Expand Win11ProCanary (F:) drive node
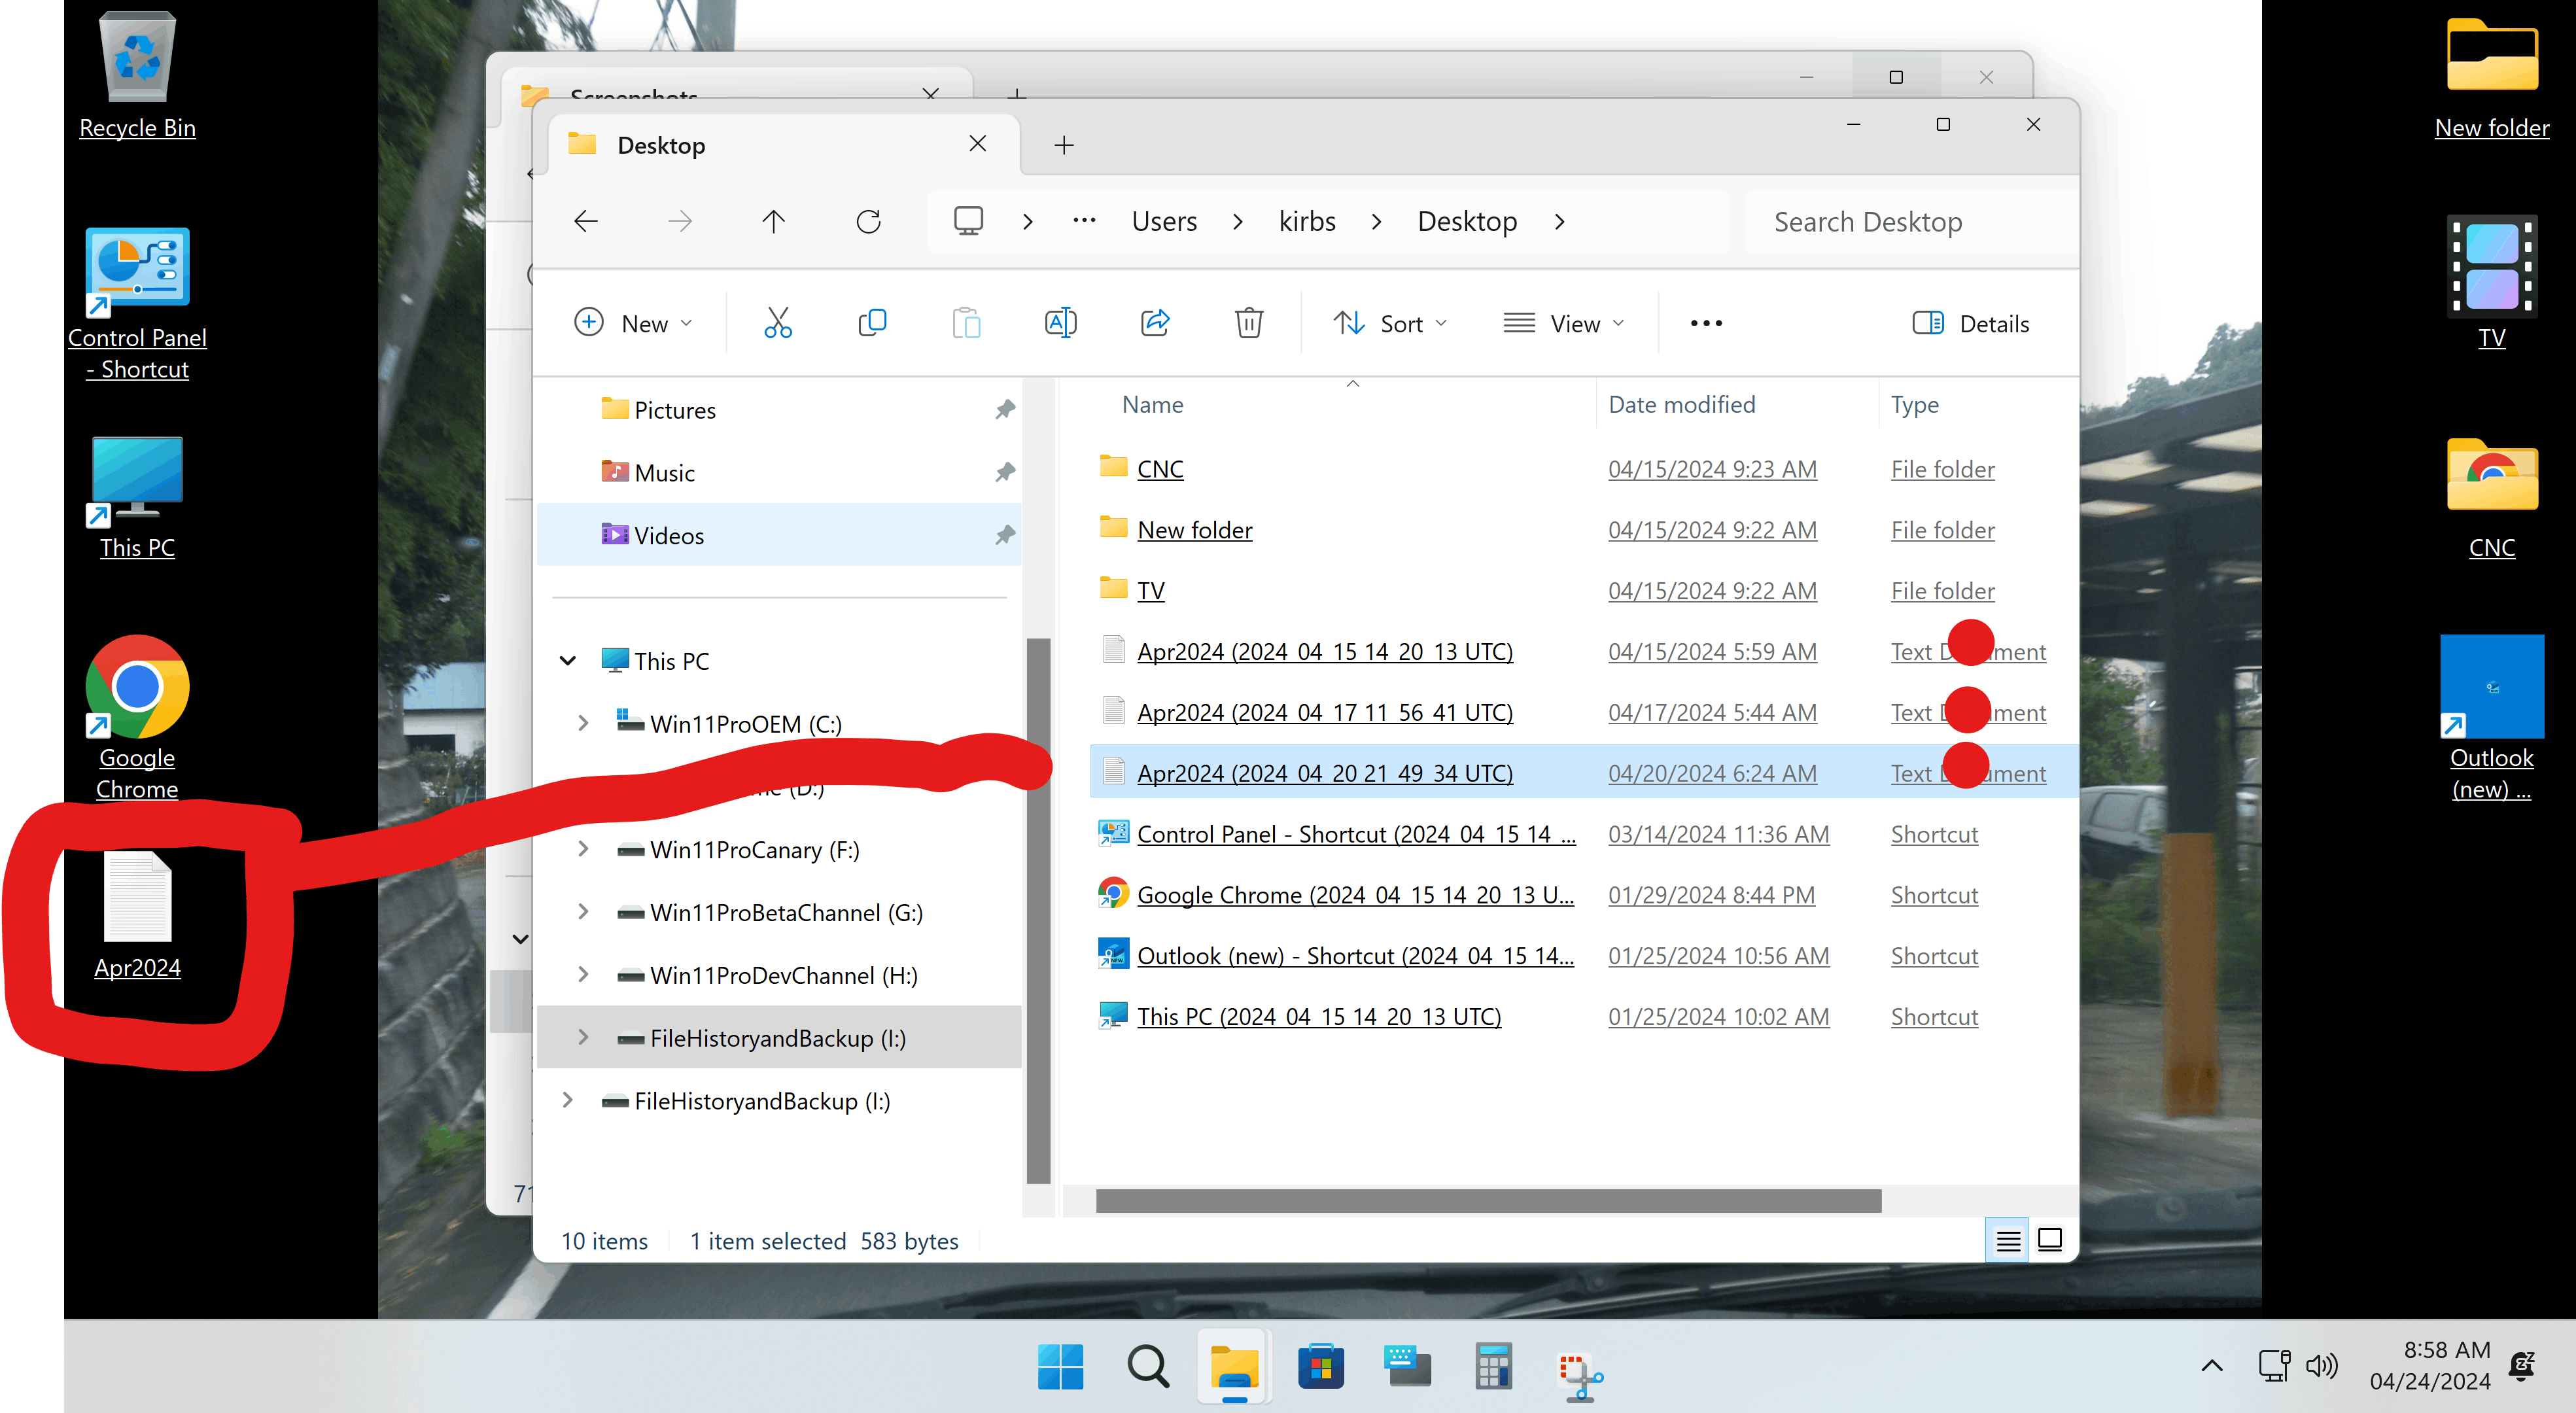Image resolution: width=2576 pixels, height=1413 pixels. pos(583,849)
